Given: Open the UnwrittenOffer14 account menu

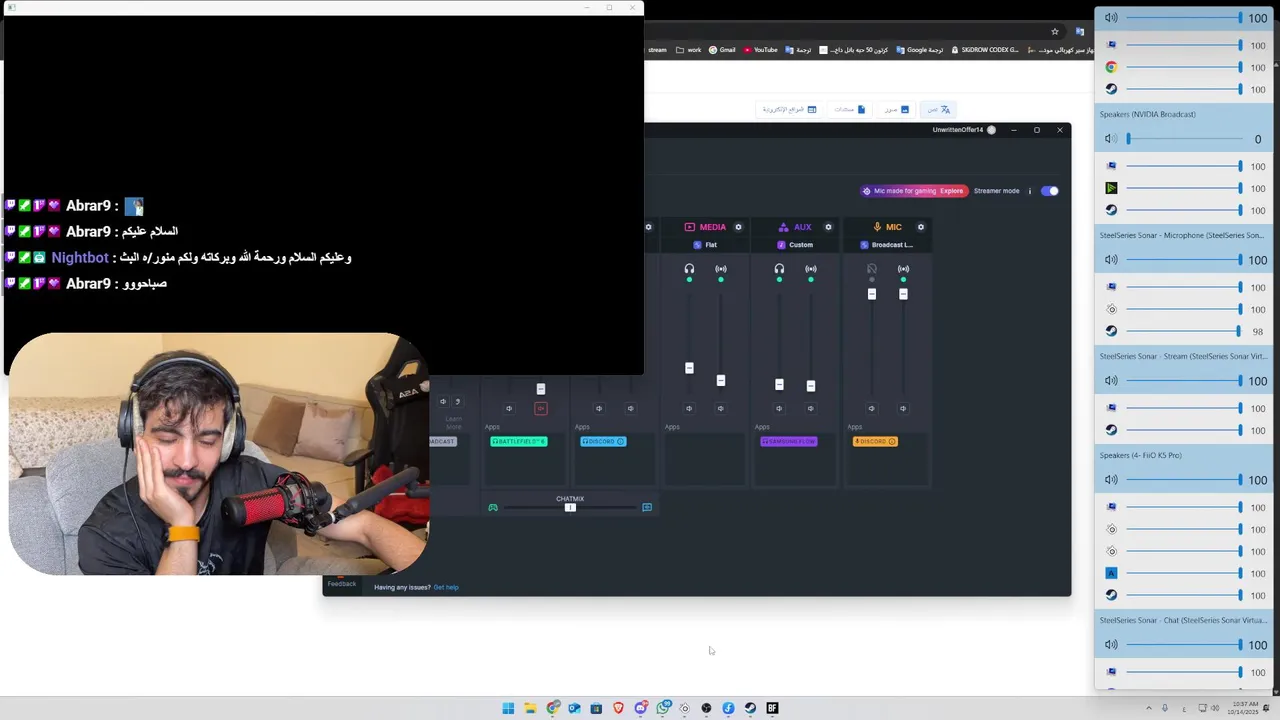Looking at the screenshot, I should tap(964, 130).
